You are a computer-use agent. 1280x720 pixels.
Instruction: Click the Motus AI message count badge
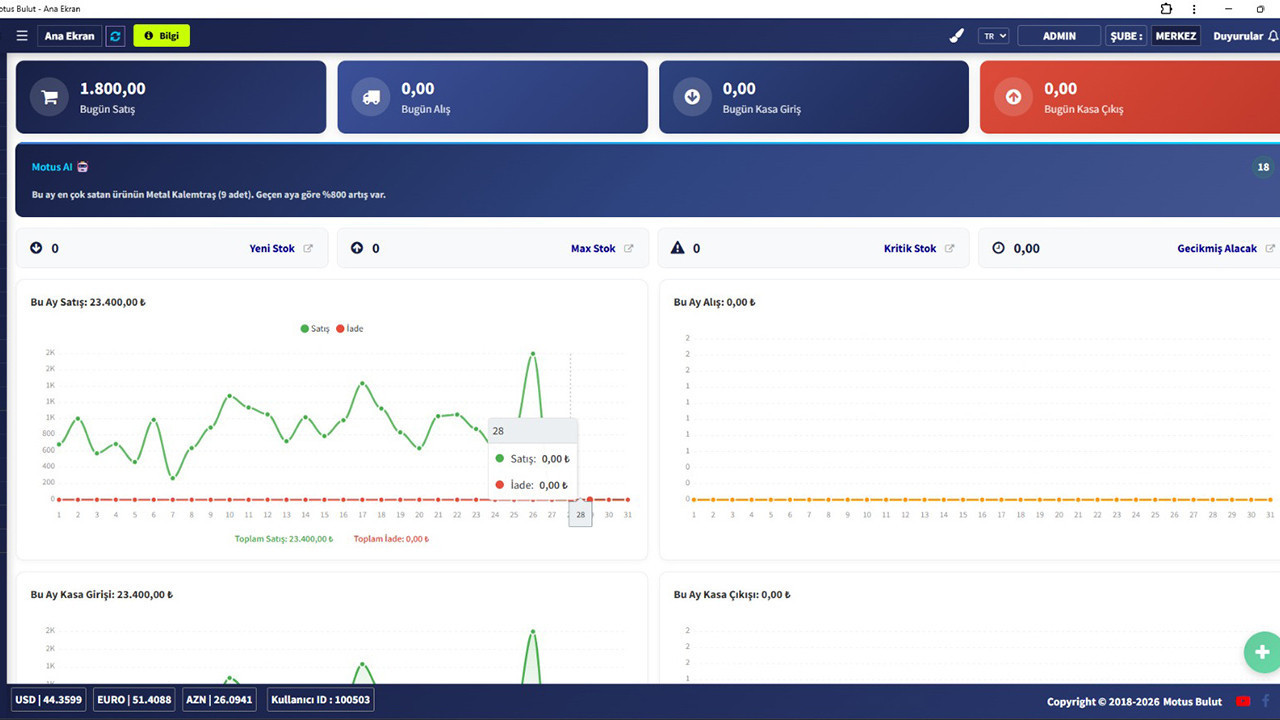(1263, 167)
